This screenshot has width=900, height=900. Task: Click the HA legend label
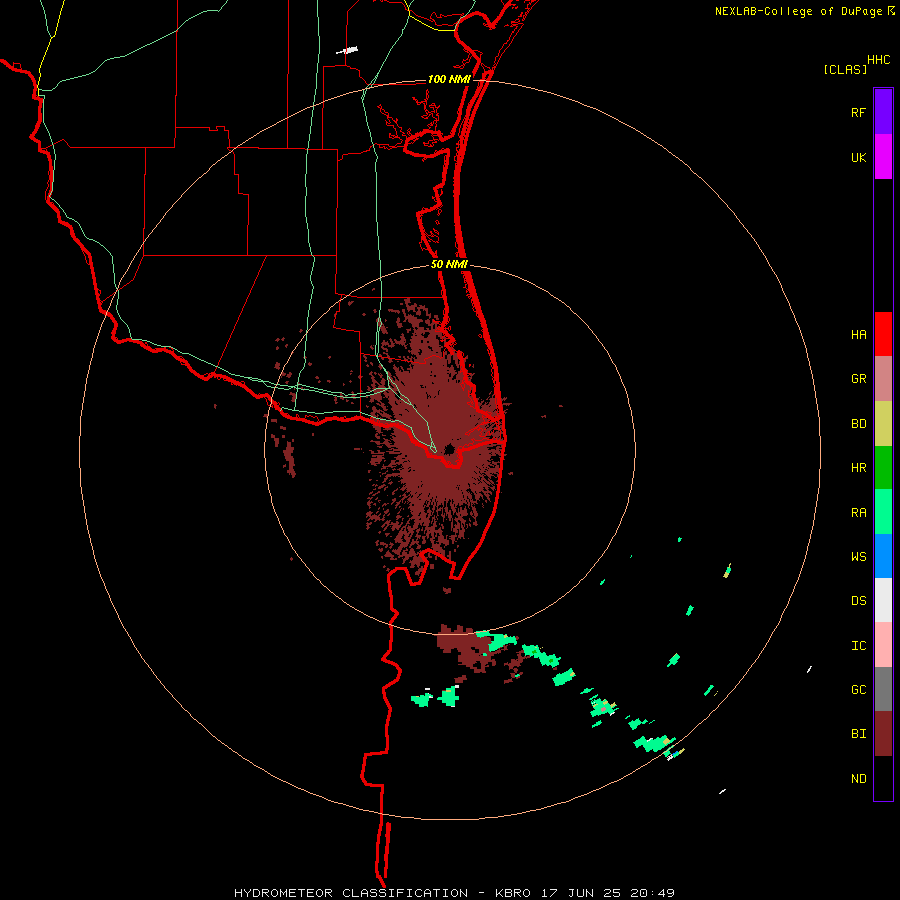pyautogui.click(x=859, y=335)
